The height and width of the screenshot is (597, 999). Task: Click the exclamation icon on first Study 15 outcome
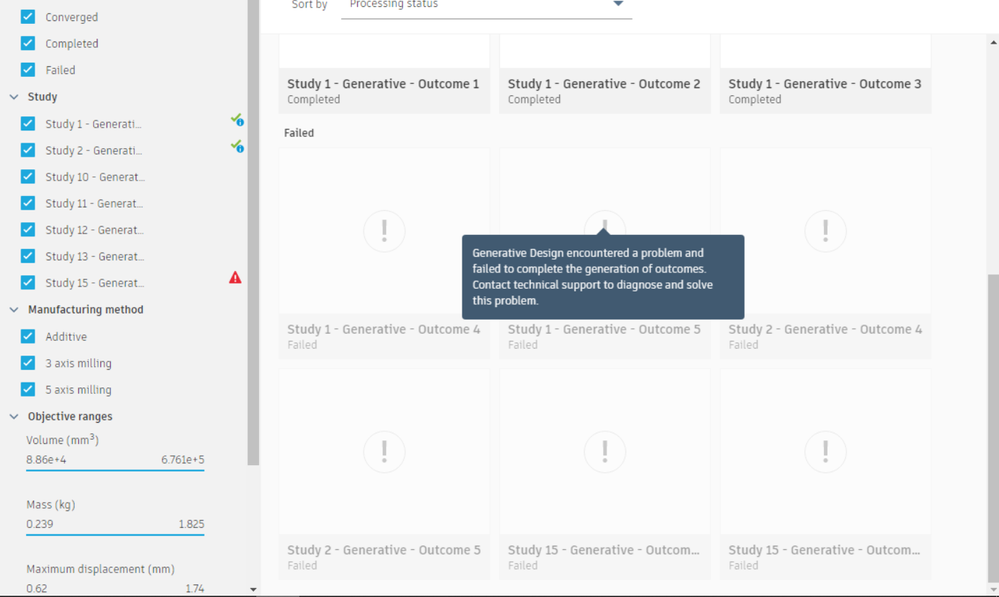pyautogui.click(x=605, y=452)
